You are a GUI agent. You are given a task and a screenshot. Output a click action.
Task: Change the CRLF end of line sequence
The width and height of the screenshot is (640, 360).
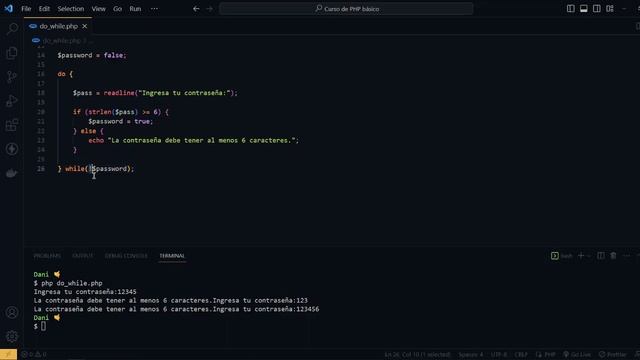tap(521, 354)
